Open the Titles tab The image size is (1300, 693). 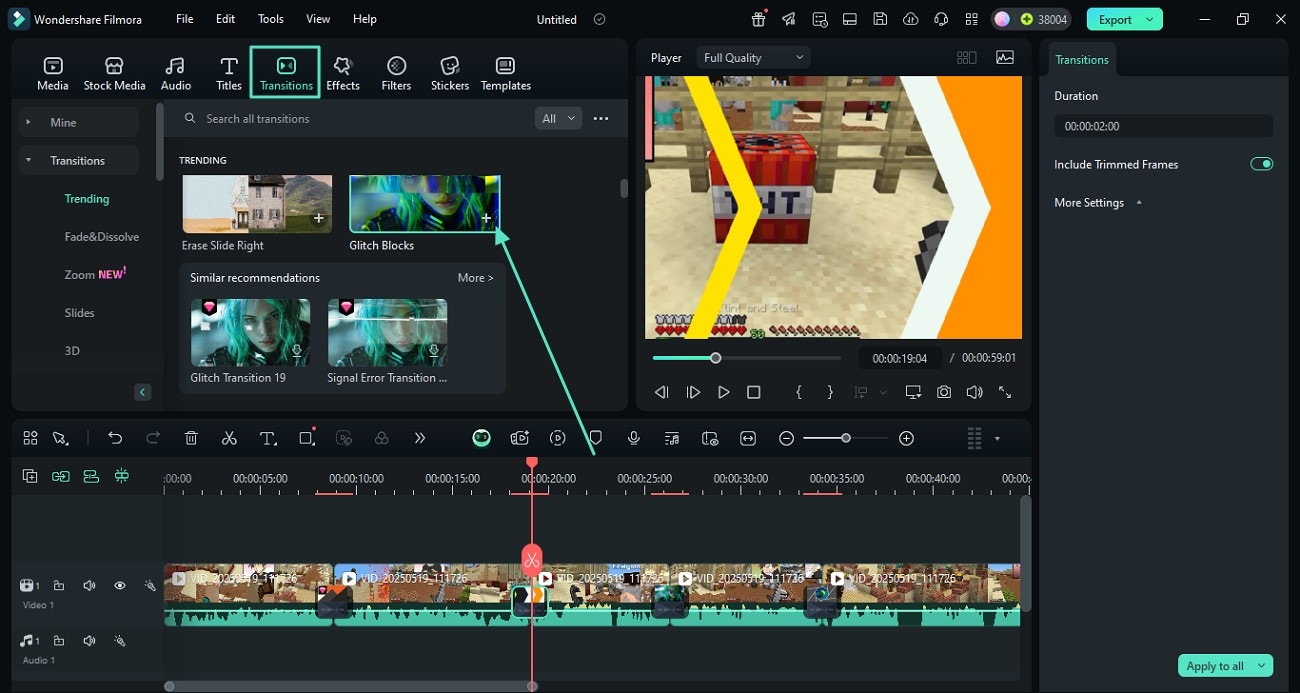coord(229,73)
